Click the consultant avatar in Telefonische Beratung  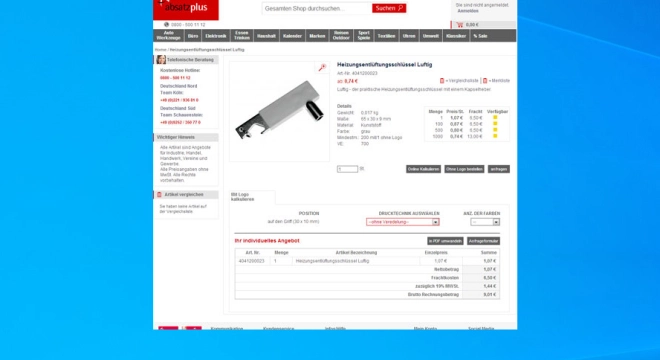[x=161, y=60]
